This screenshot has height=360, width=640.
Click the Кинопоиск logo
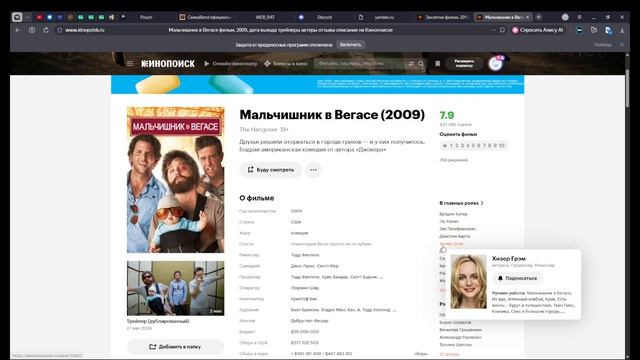[168, 64]
